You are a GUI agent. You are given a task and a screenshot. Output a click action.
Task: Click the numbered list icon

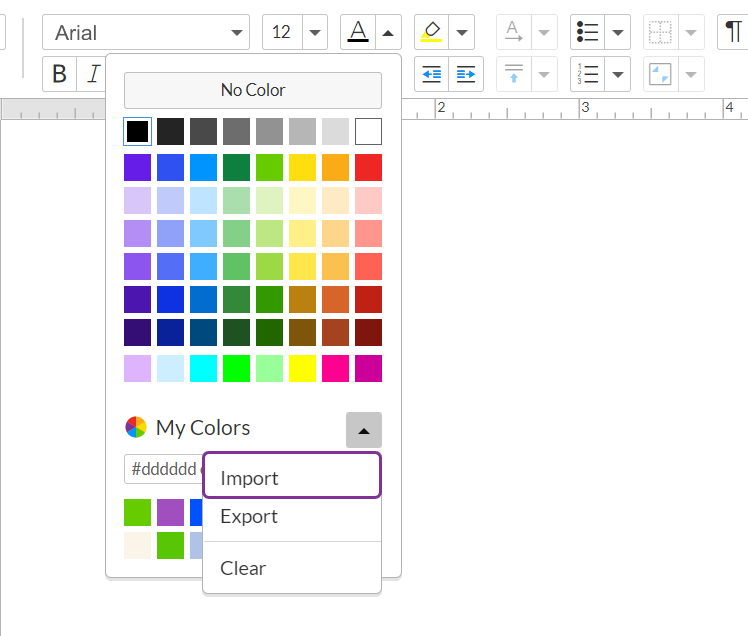click(x=587, y=74)
